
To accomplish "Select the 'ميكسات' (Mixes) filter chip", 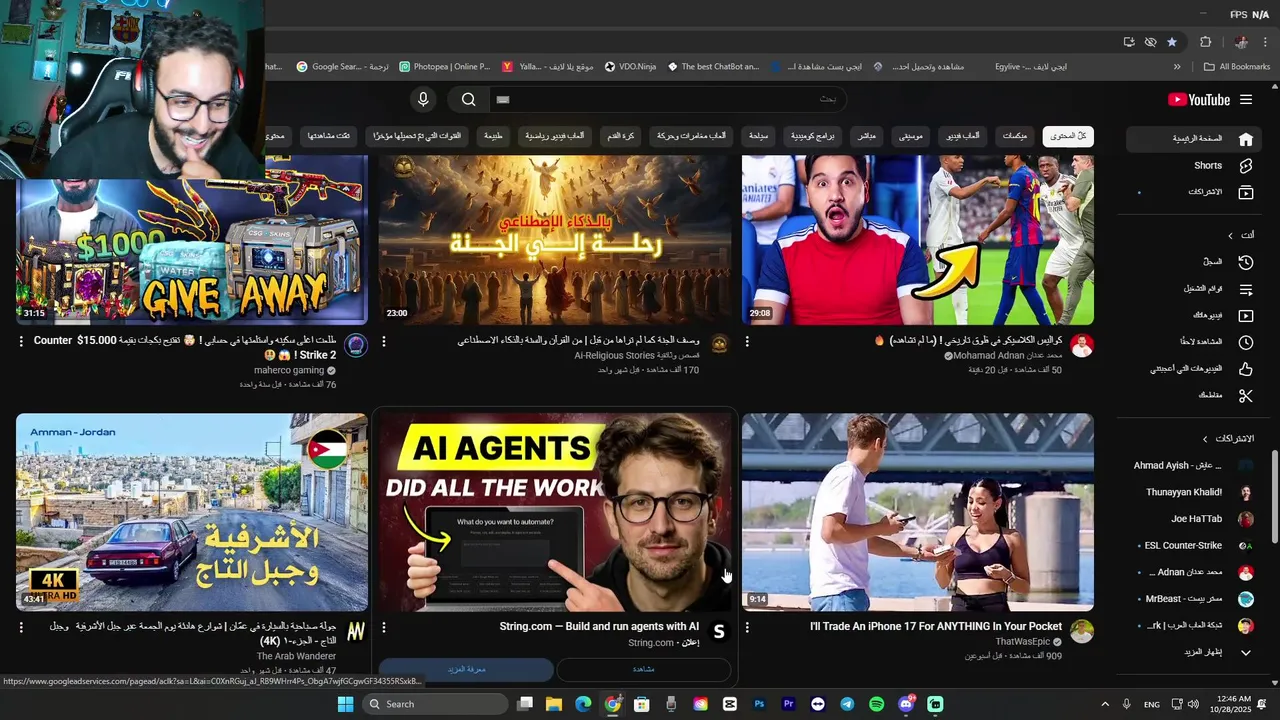I will 1014,136.
